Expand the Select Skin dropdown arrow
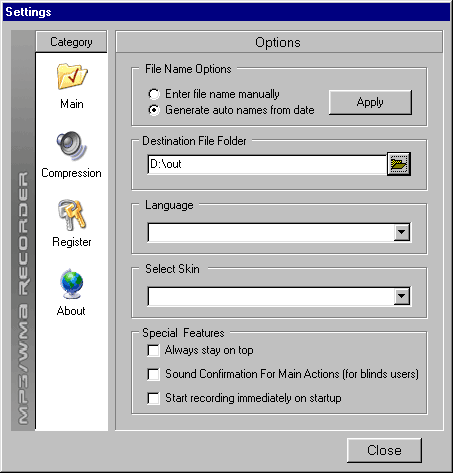This screenshot has height=473, width=453. click(x=402, y=296)
